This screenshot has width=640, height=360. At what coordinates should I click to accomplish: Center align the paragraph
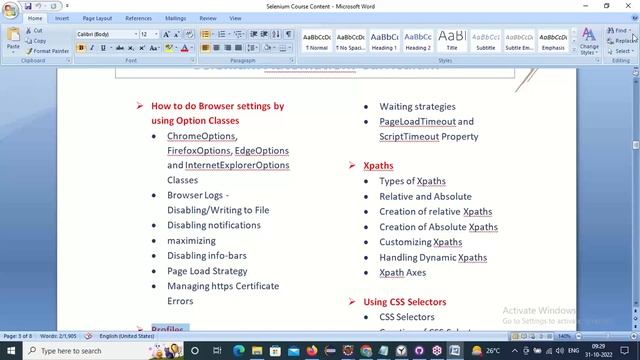click(x=217, y=48)
